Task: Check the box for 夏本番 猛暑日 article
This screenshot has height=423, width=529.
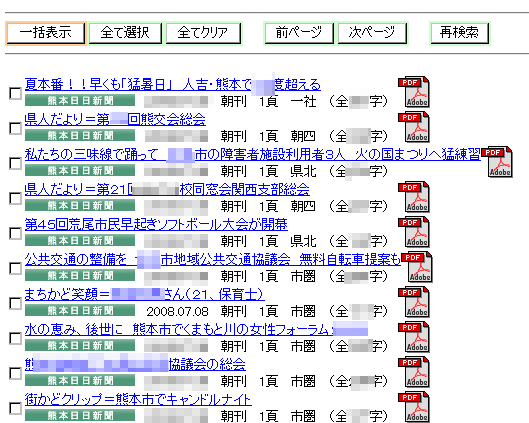Action: click(x=15, y=93)
